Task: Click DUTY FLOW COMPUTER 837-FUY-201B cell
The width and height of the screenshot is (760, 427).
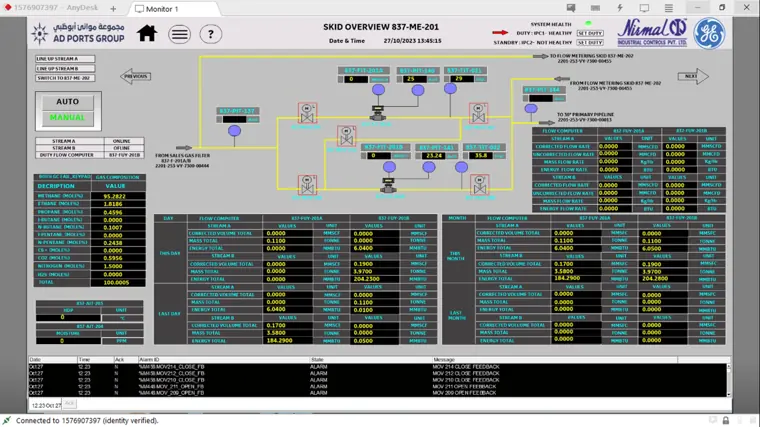Action: click(x=124, y=155)
